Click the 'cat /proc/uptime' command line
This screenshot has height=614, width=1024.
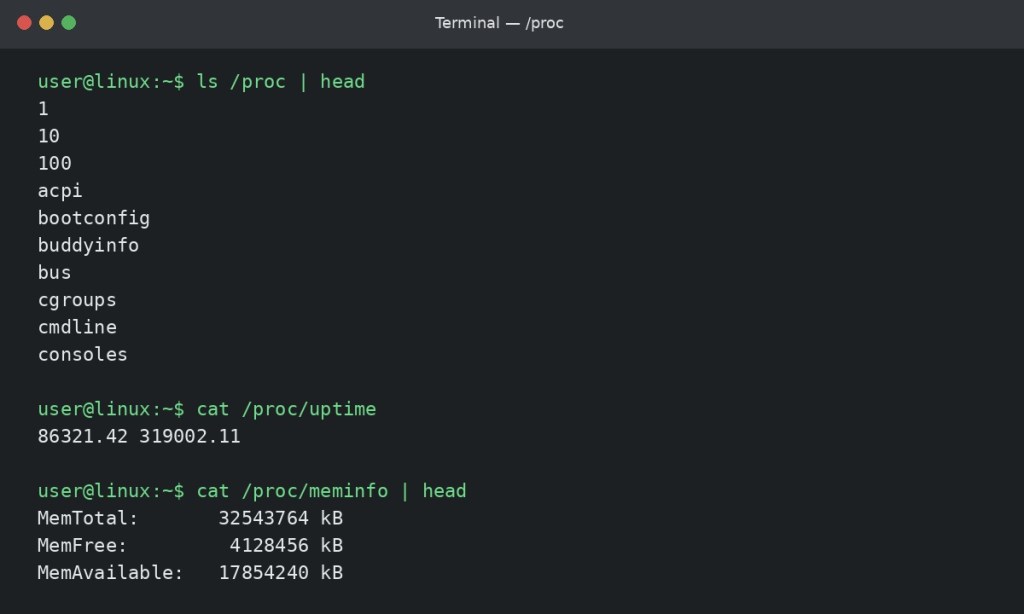(x=207, y=409)
